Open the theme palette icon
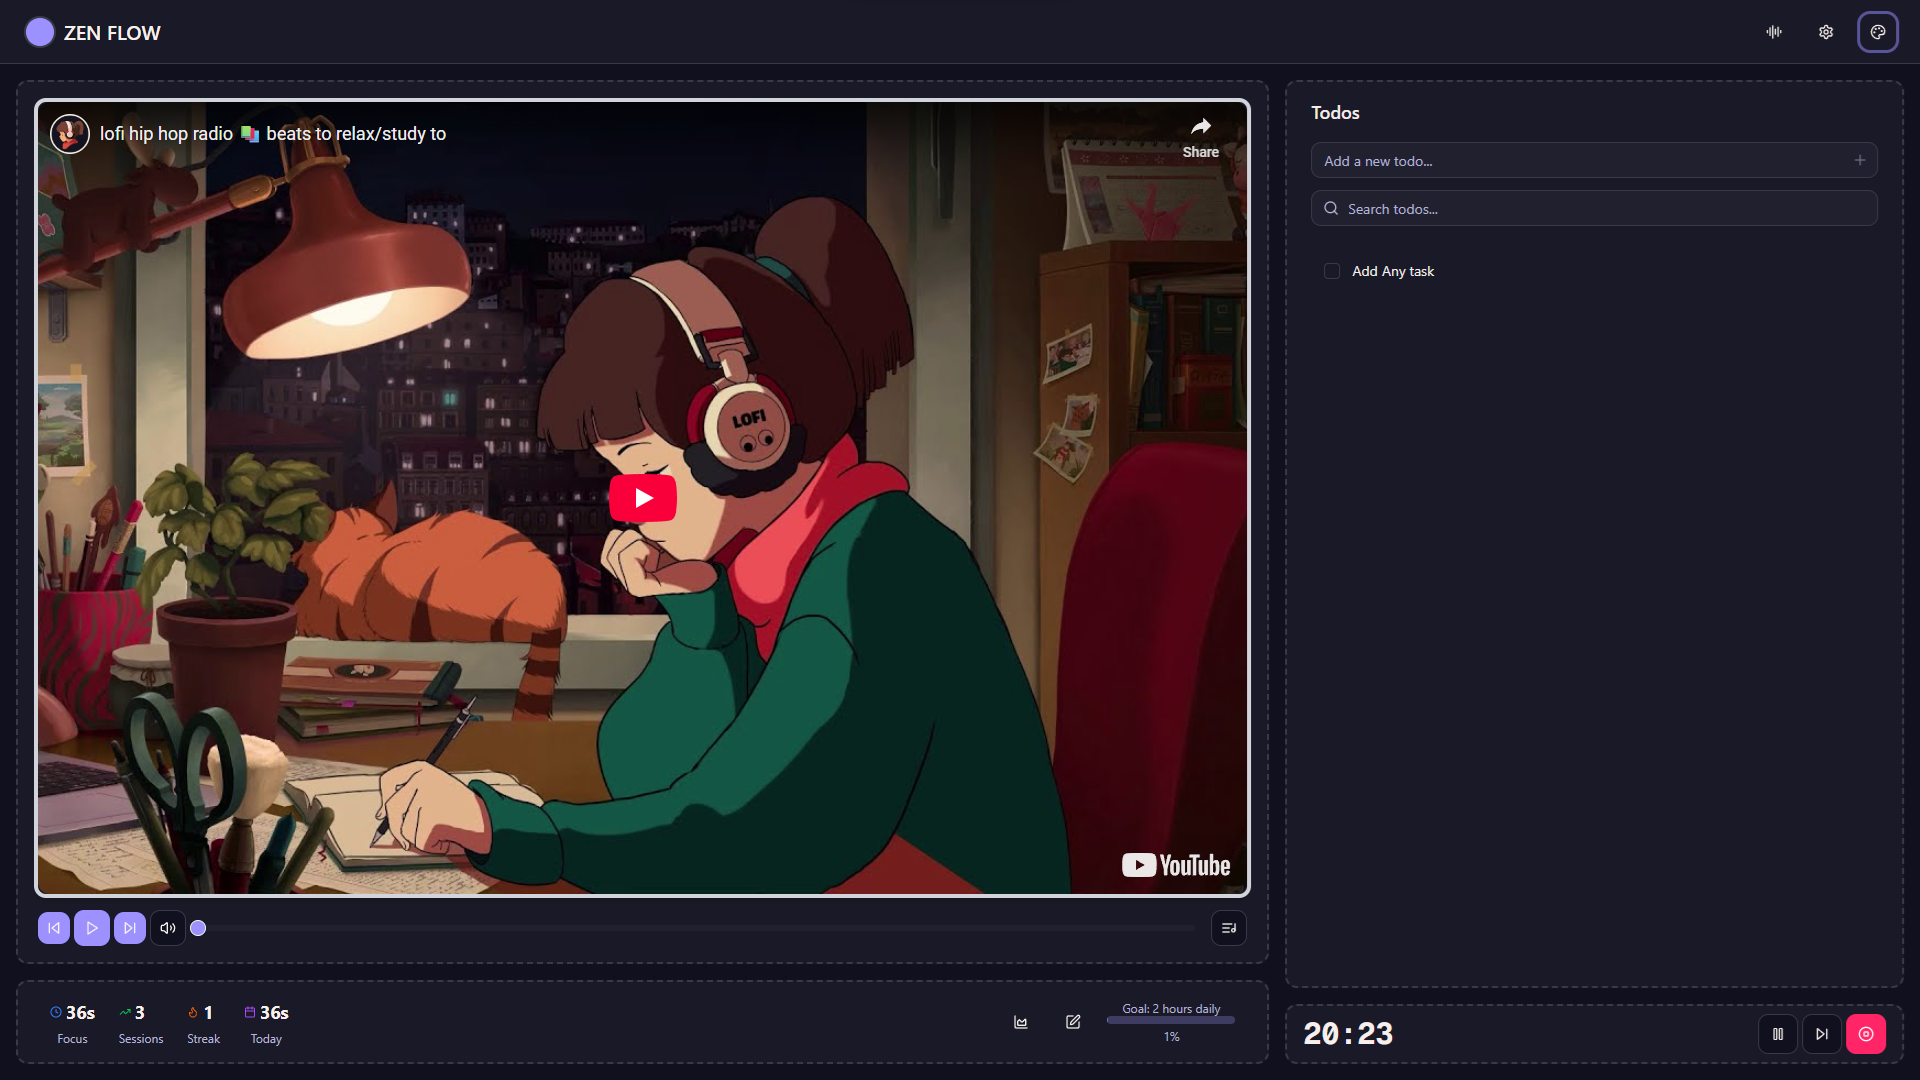Image resolution: width=1920 pixels, height=1080 pixels. [x=1878, y=32]
